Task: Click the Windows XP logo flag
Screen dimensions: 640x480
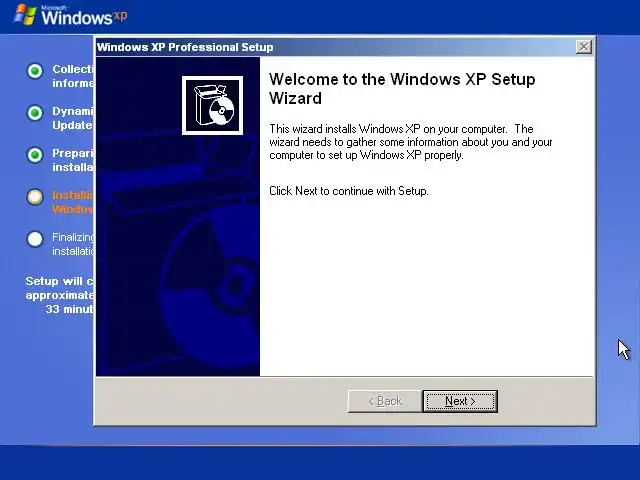Action: [25, 15]
